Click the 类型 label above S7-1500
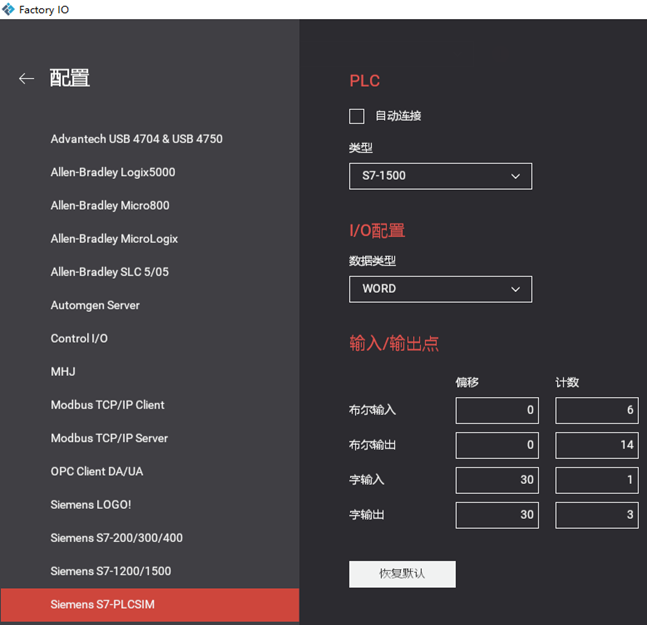This screenshot has width=647, height=625. [361, 148]
